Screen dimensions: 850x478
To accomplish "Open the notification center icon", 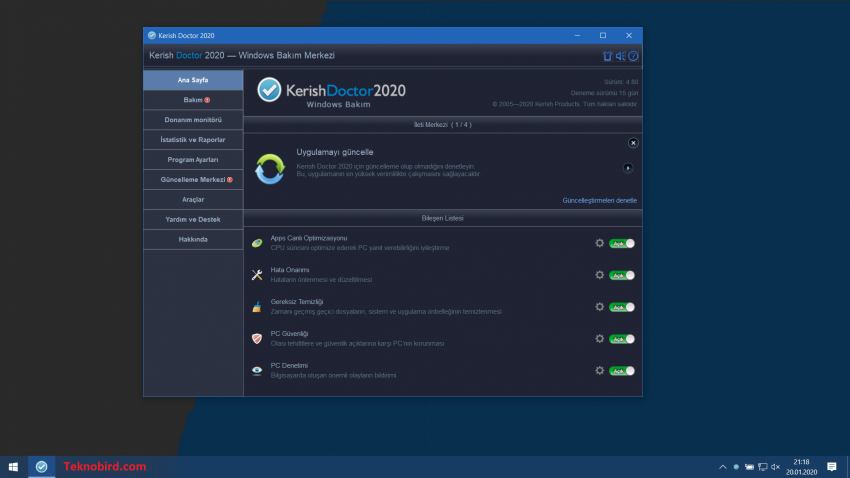I will pos(832,467).
